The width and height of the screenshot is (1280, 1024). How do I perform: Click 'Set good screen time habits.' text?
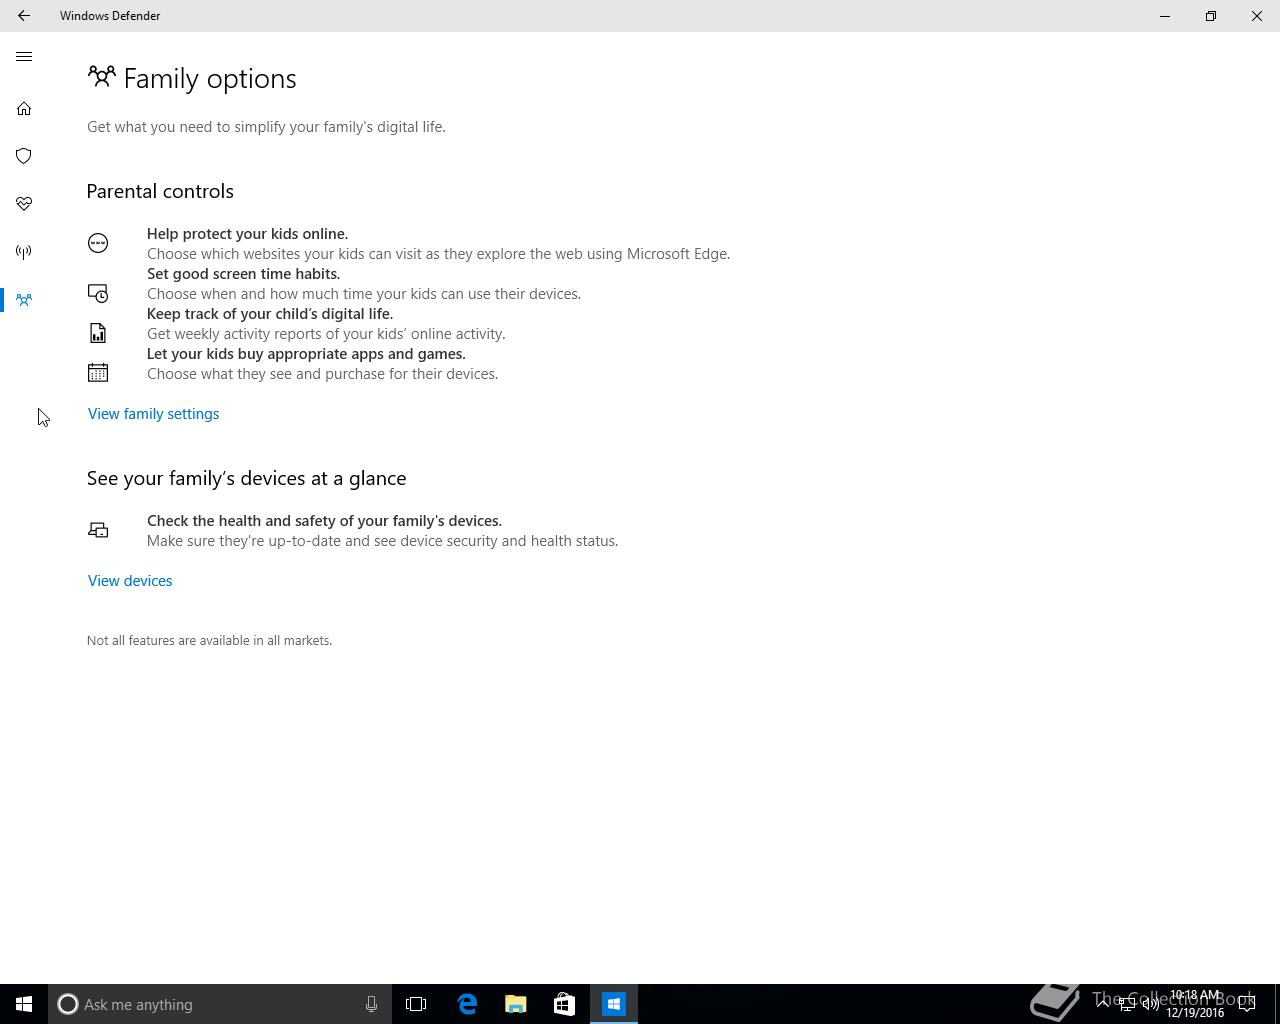point(243,274)
